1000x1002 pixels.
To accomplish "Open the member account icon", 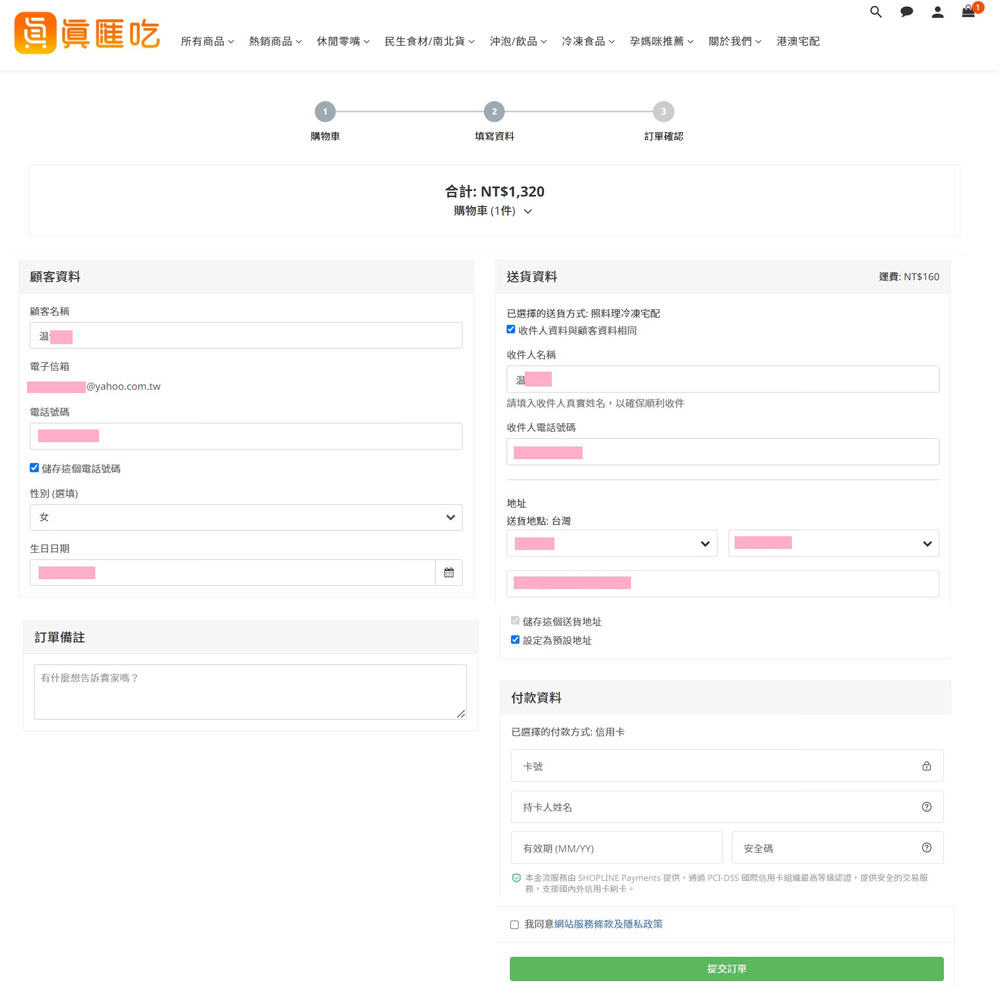I will 937,12.
